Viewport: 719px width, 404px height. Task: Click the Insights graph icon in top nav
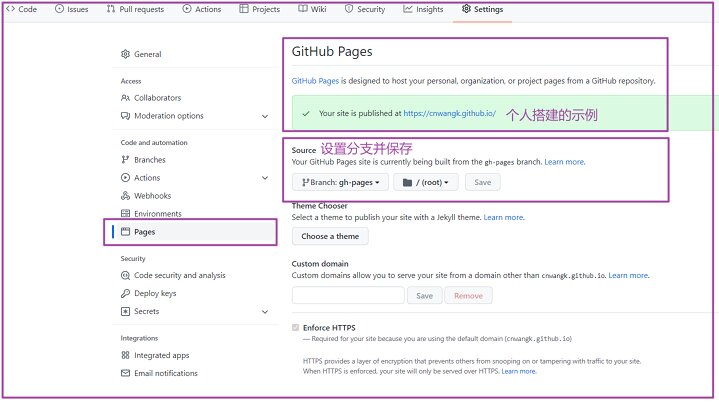click(408, 9)
